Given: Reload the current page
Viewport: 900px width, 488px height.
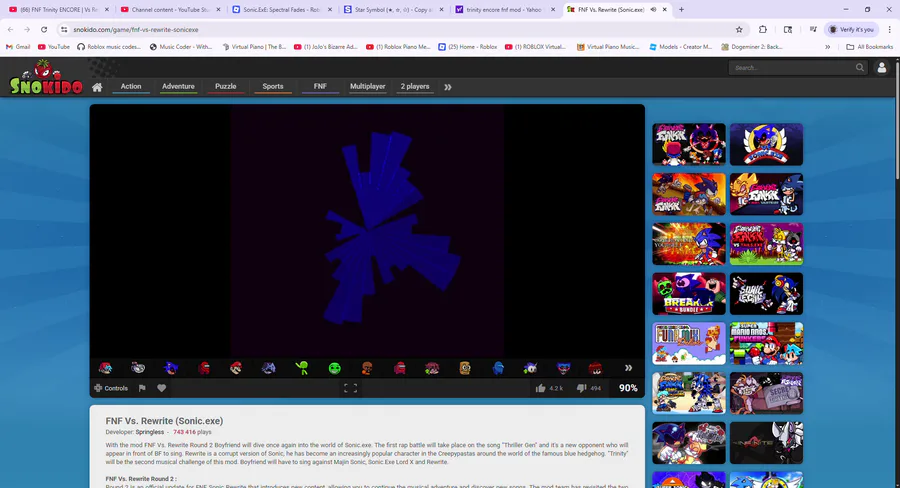Looking at the screenshot, I should (44, 29).
